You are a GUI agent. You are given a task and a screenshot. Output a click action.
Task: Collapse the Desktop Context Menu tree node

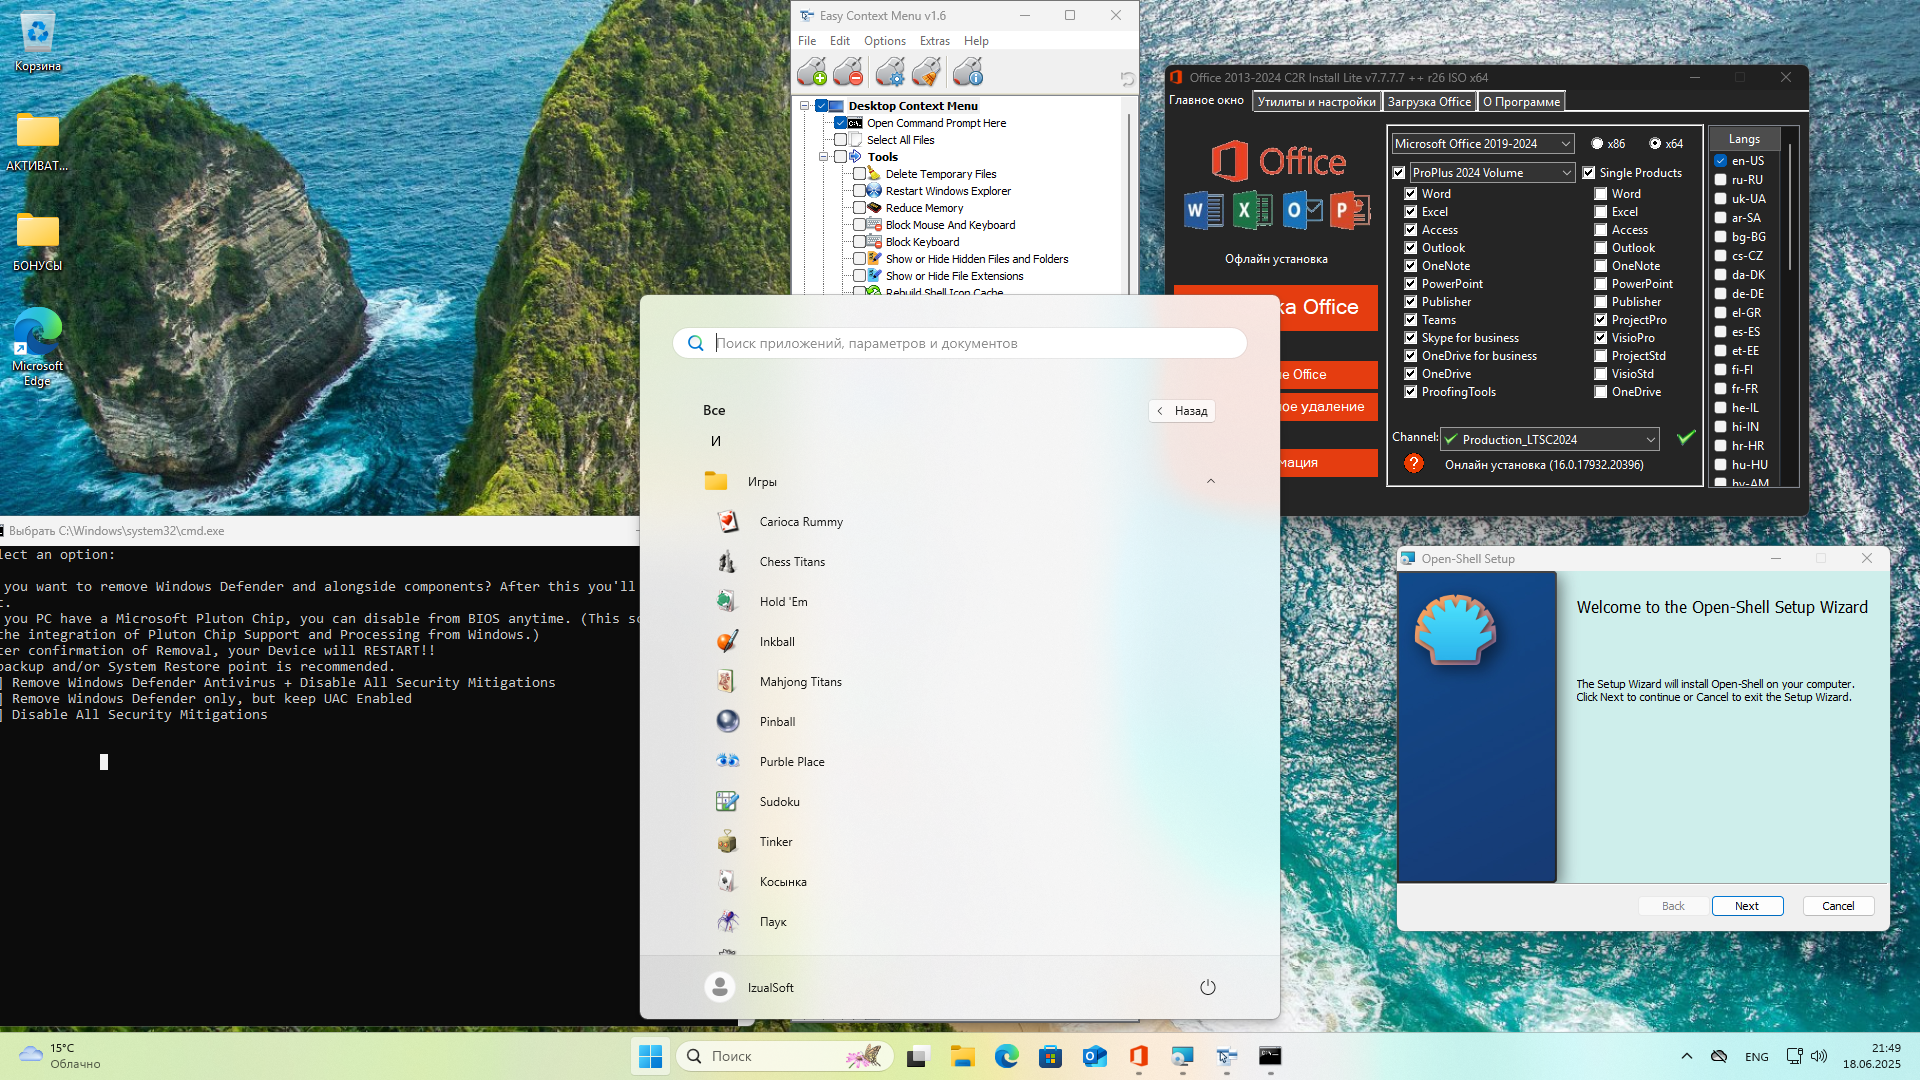click(804, 106)
